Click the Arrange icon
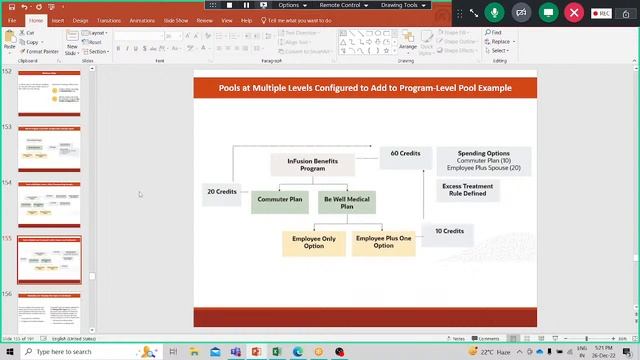This screenshot has height=360, width=640. [x=407, y=42]
